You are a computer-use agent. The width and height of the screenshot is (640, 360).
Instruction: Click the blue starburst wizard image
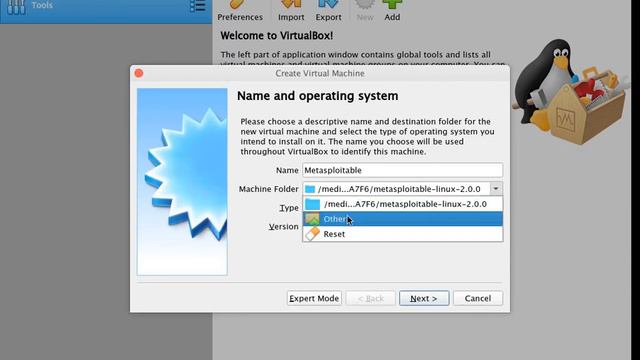click(182, 182)
